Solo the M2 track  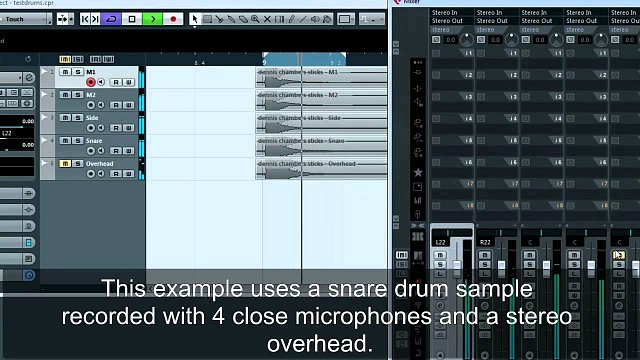click(x=78, y=95)
